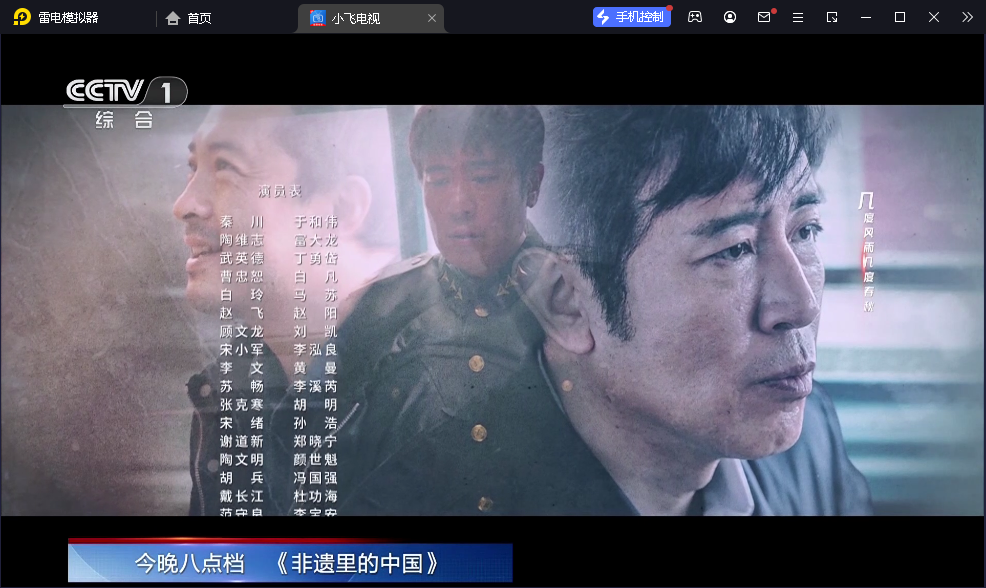Open the user account panel
The image size is (986, 588).
coord(729,17)
